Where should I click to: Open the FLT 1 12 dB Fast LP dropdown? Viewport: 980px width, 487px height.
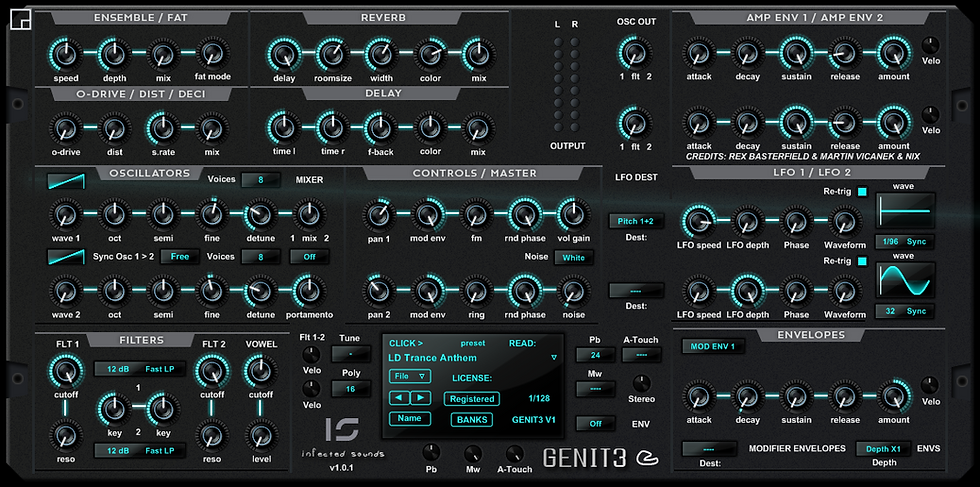tap(140, 369)
